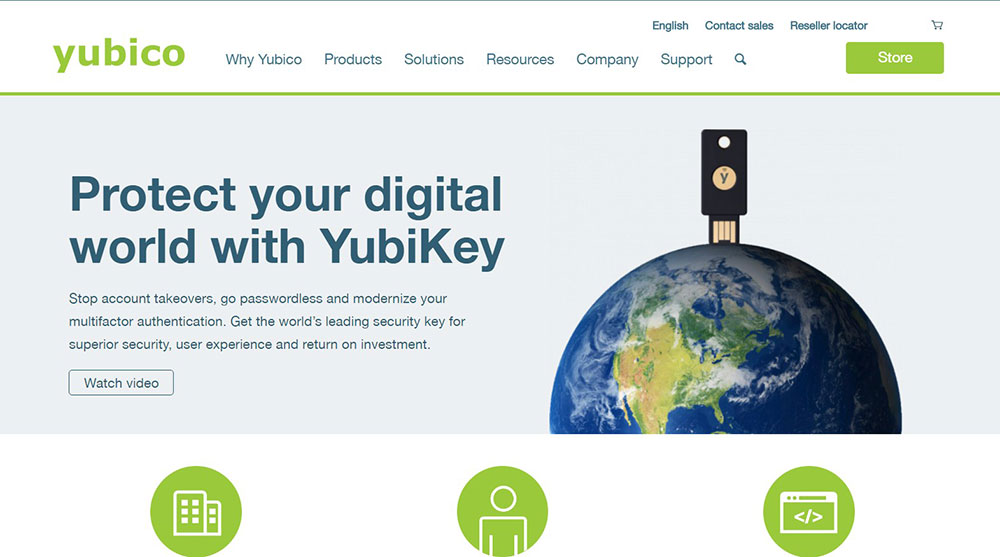
Task: Go to the Support menu
Action: coord(686,59)
